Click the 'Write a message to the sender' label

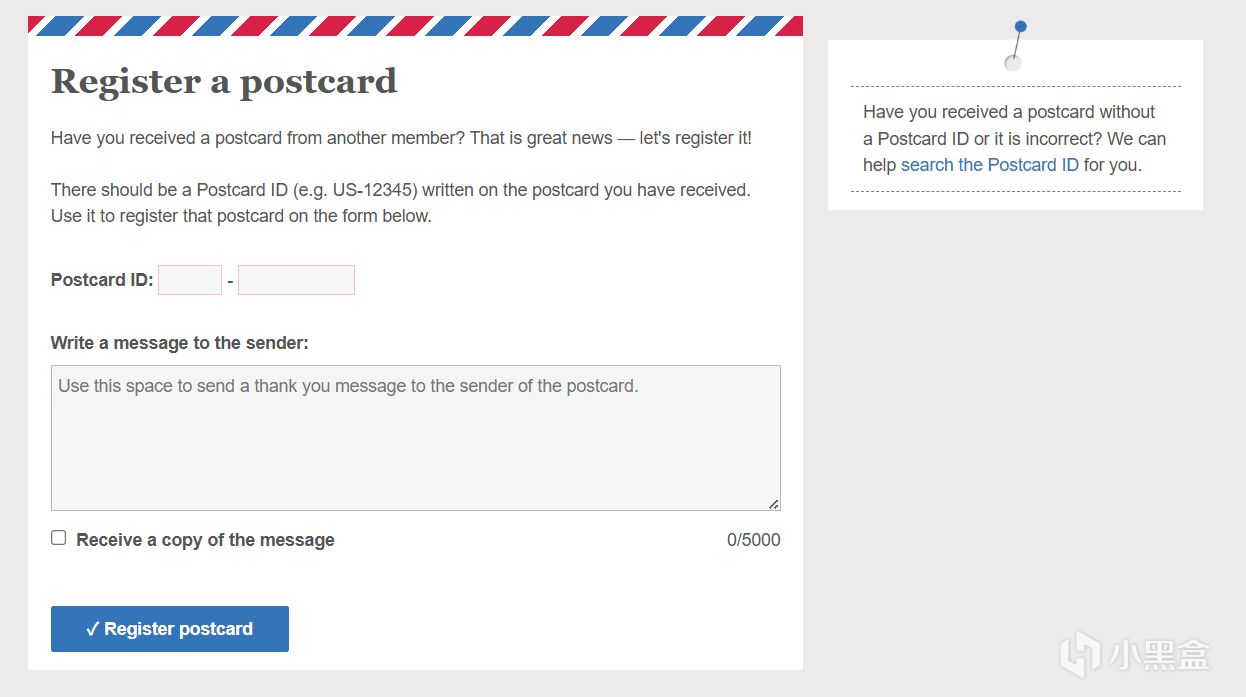coord(180,343)
